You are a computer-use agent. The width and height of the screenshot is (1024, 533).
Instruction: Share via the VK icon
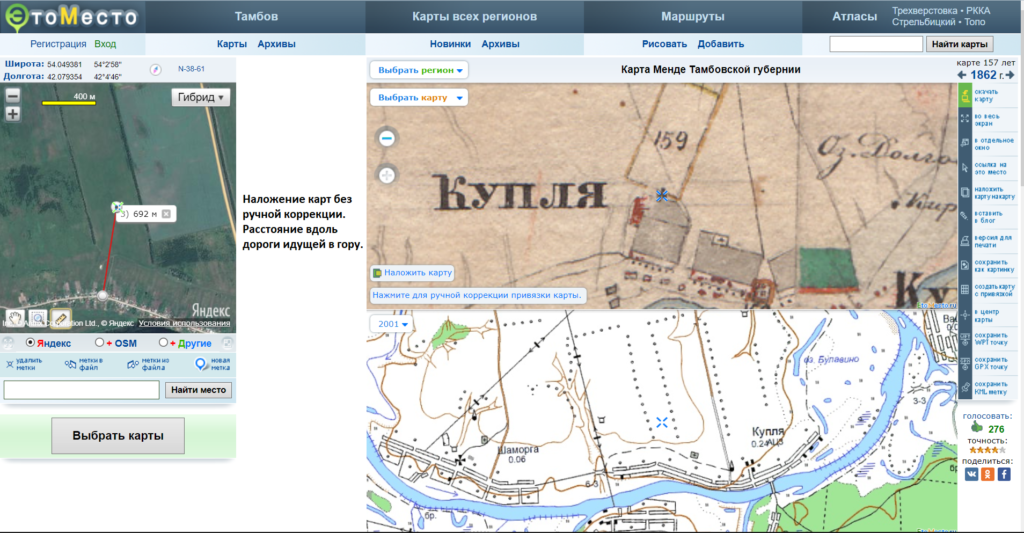click(971, 475)
